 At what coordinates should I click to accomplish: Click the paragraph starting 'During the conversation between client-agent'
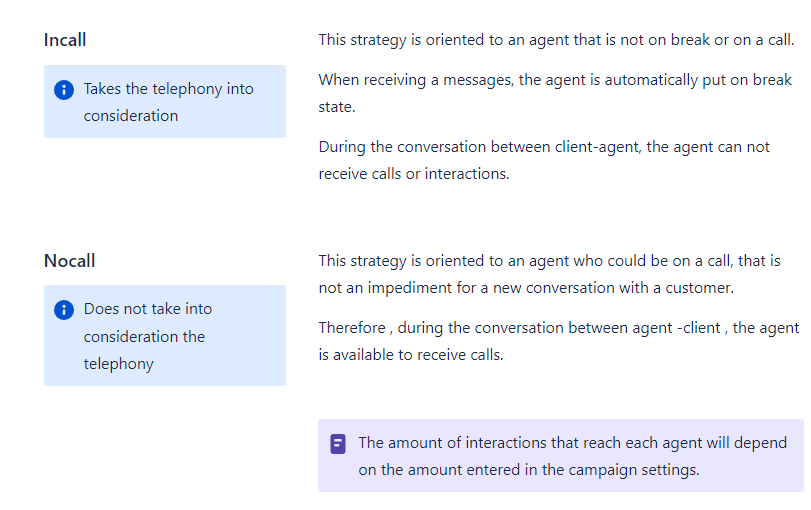(544, 160)
